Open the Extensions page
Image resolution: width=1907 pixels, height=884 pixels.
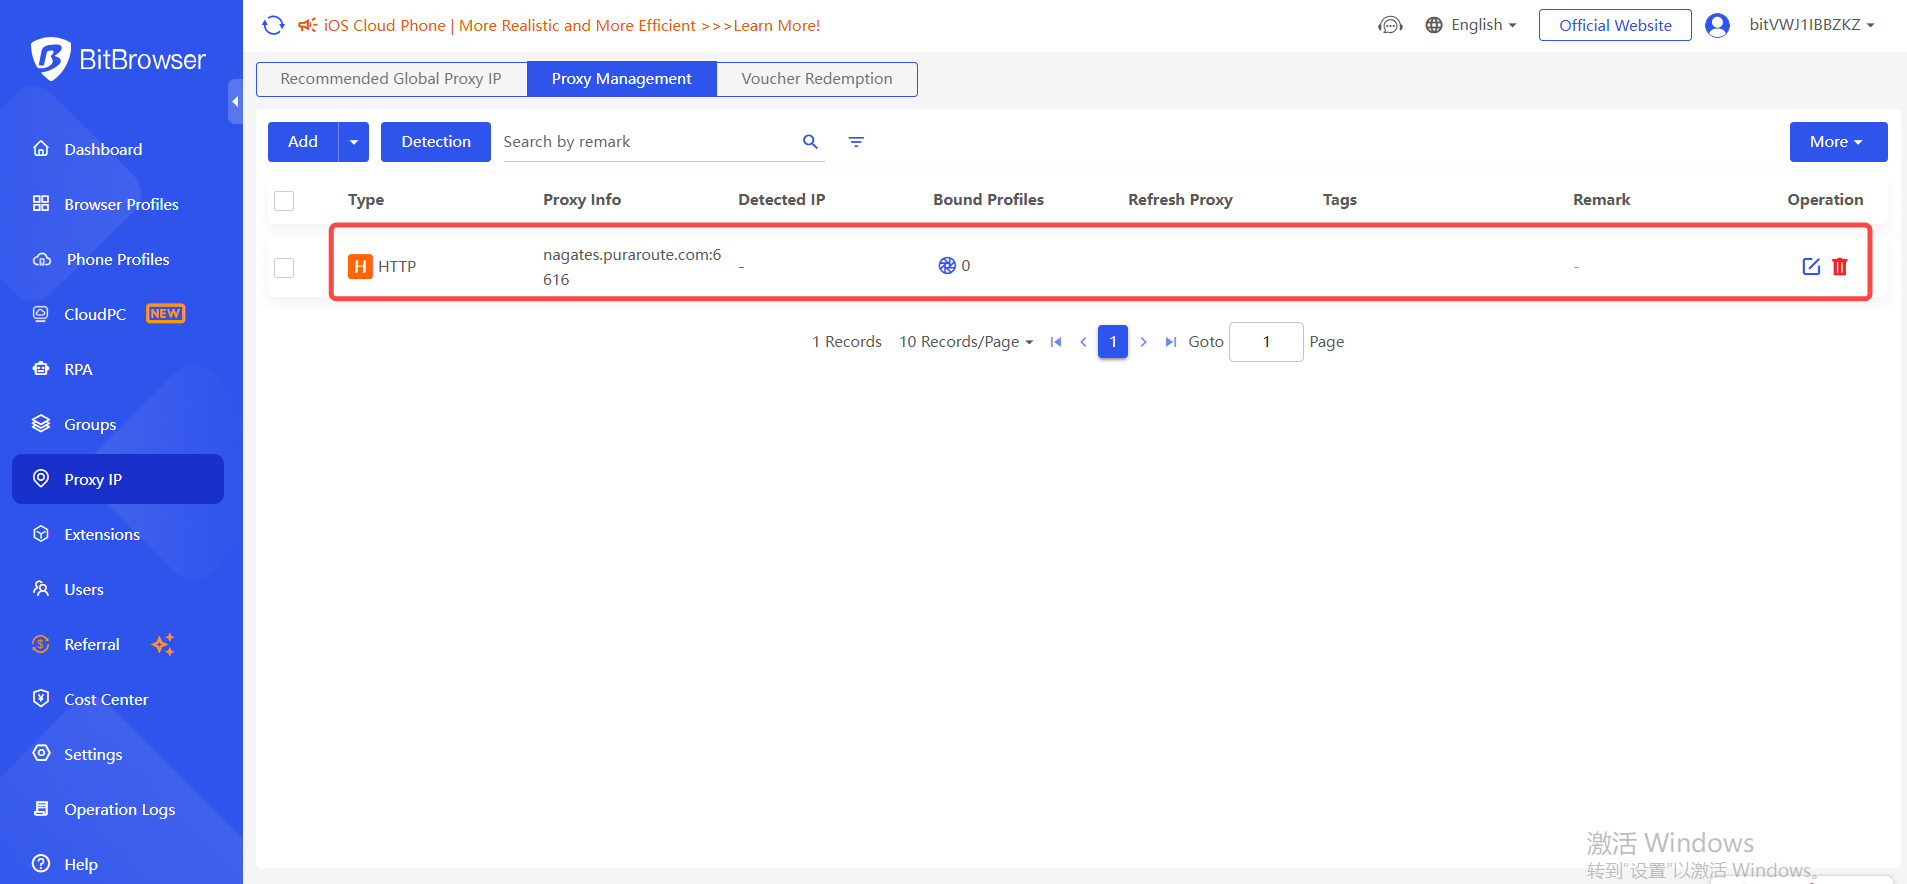[118, 534]
